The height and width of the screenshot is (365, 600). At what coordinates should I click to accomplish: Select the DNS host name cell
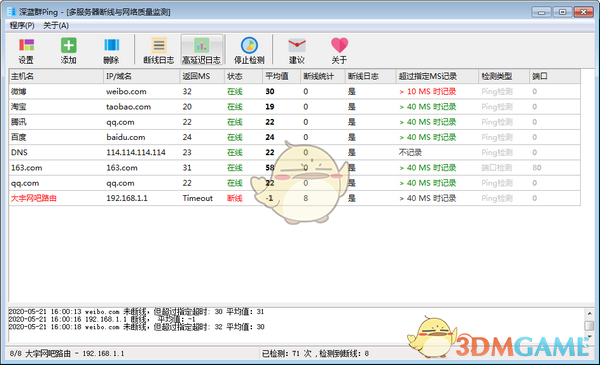click(19, 152)
